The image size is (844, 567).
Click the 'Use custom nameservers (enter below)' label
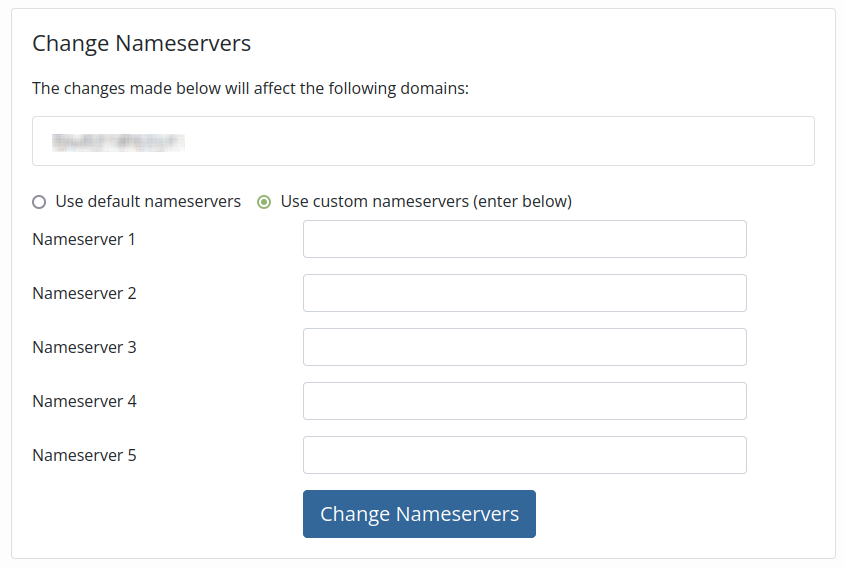tap(426, 201)
